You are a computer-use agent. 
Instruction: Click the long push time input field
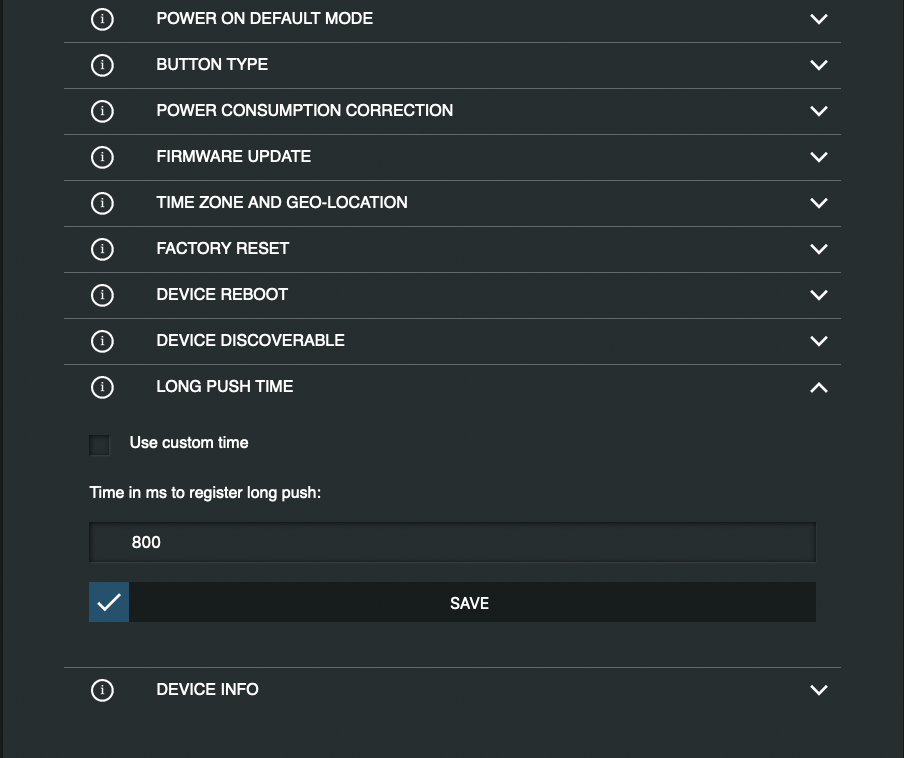(452, 542)
